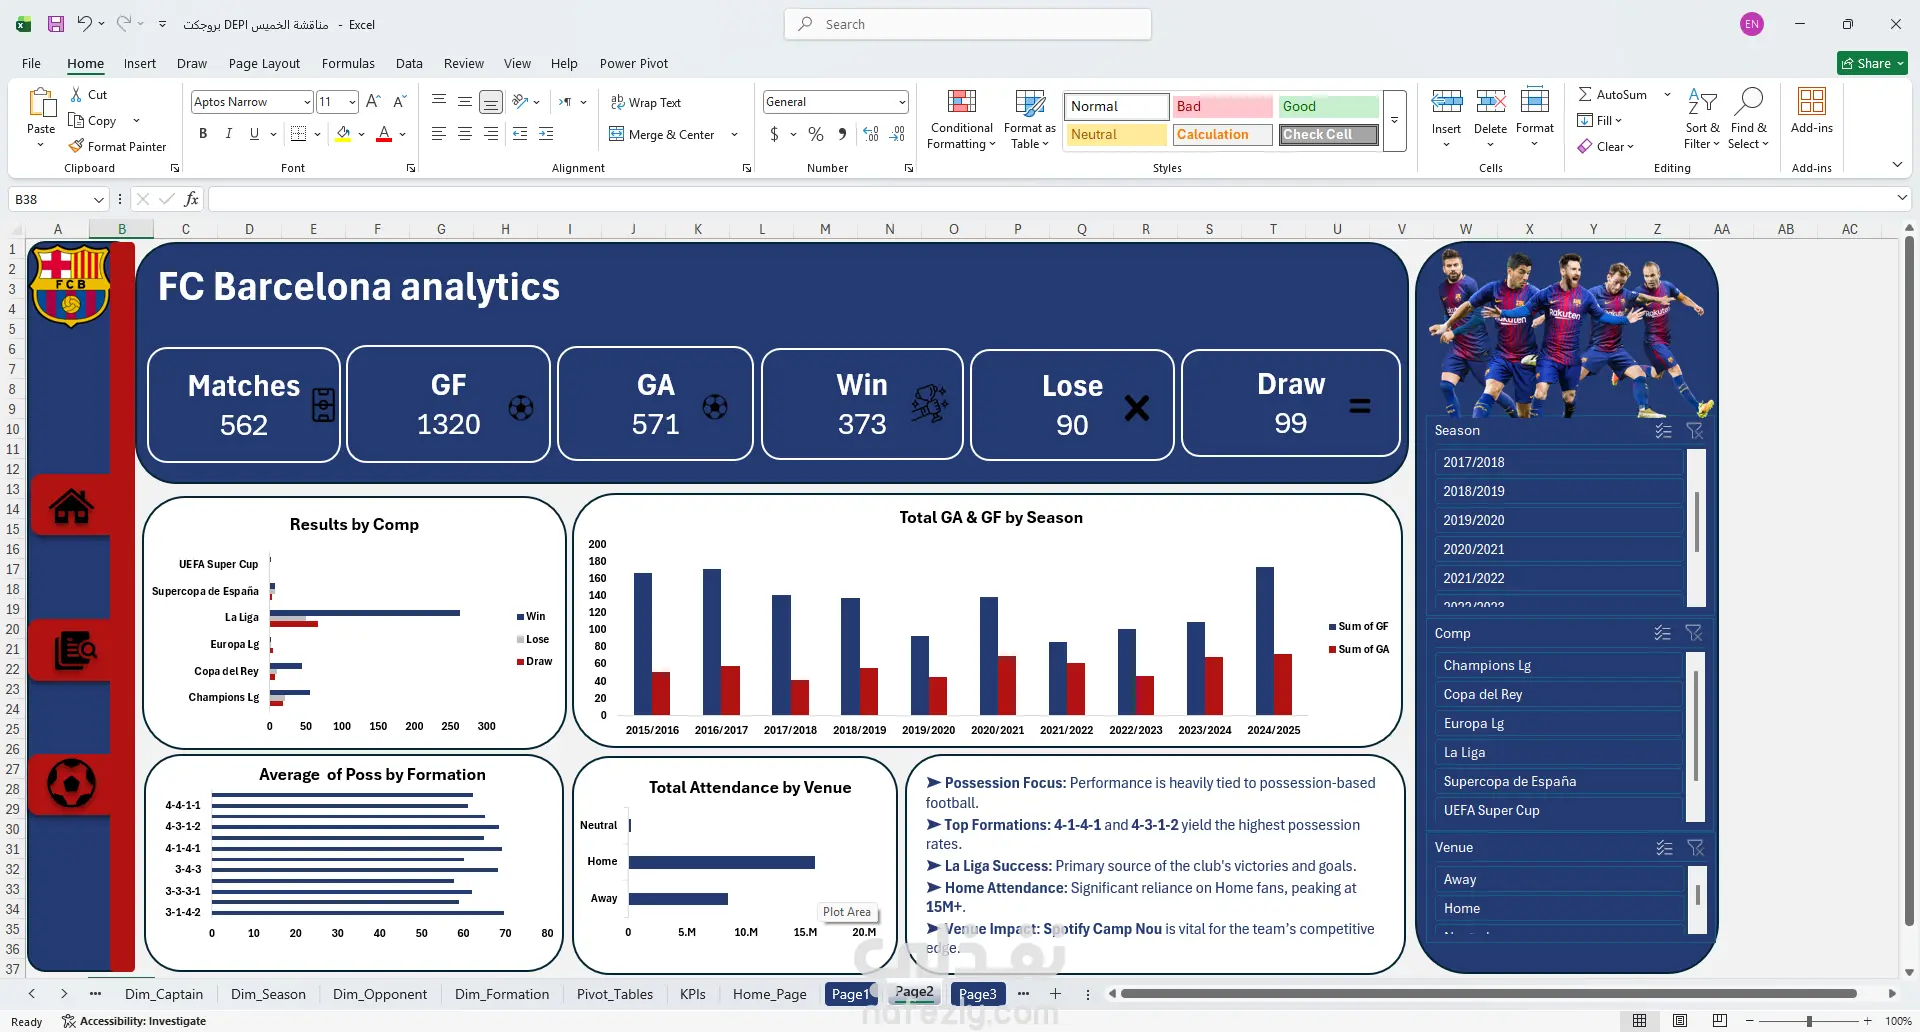Open the font size dropdown
The height and width of the screenshot is (1032, 1920).
[352, 102]
